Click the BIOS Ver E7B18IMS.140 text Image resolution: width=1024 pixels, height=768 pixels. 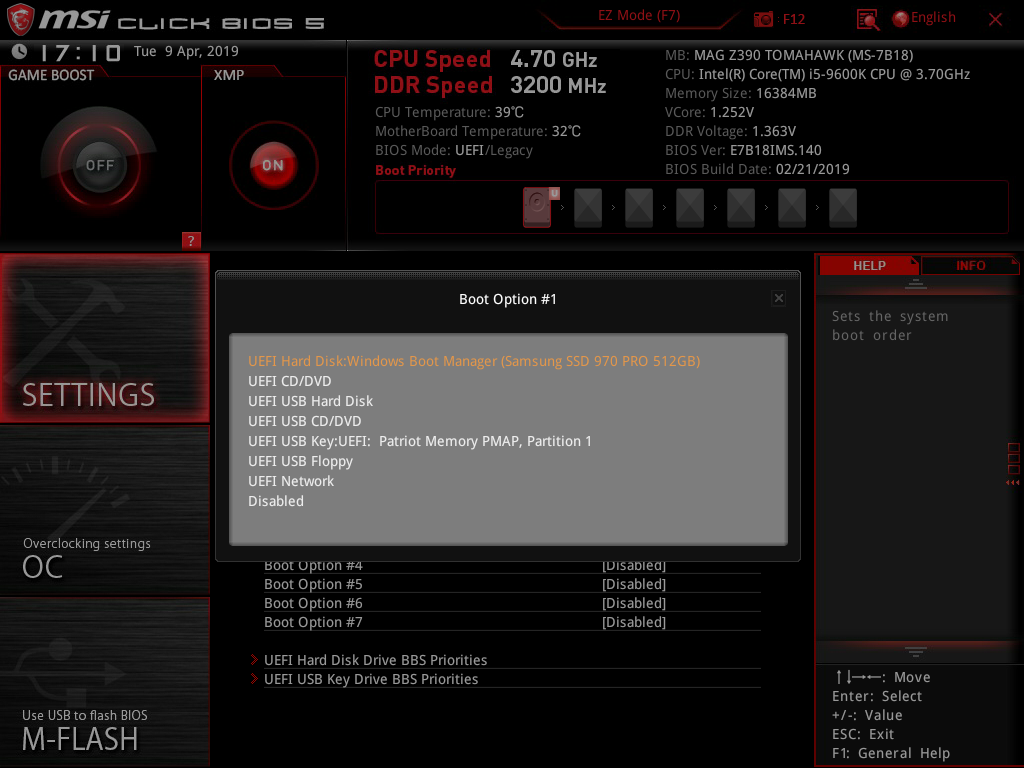[x=743, y=150]
